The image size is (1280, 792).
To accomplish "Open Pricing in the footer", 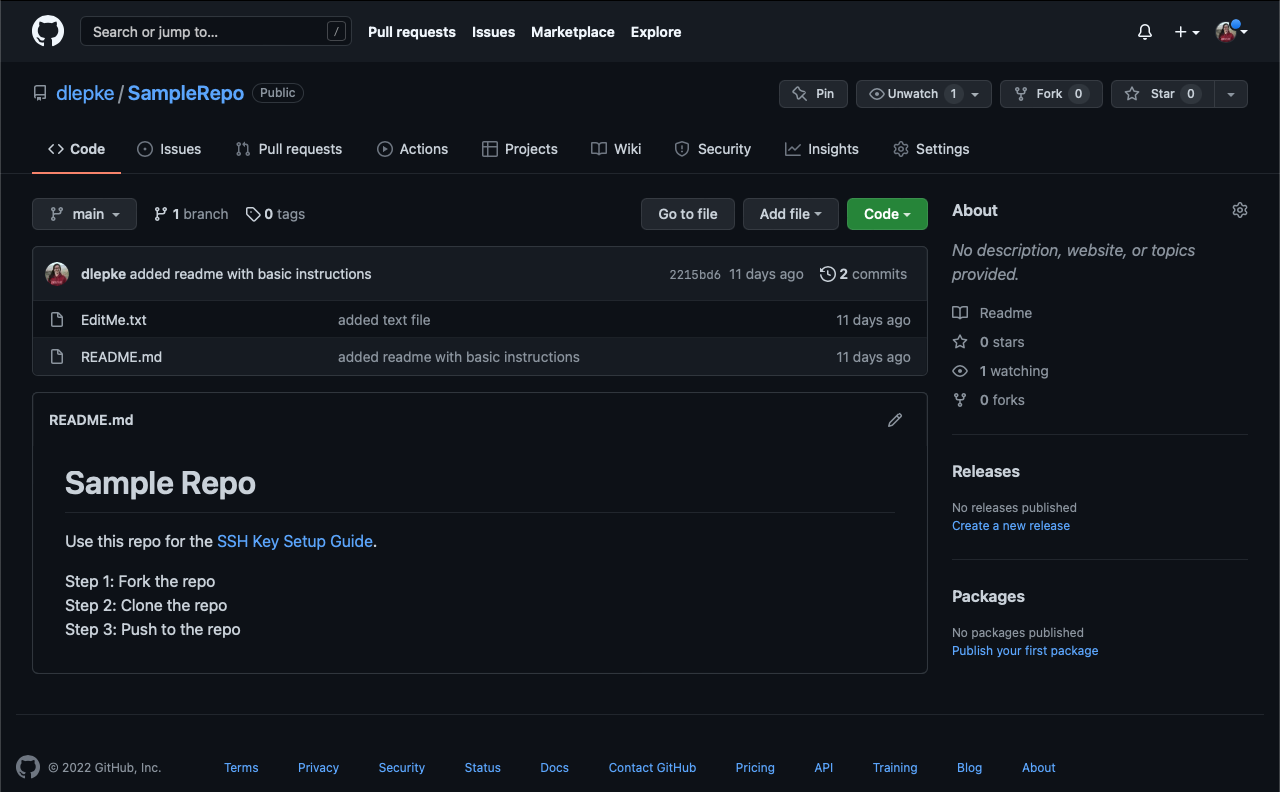I will [755, 768].
